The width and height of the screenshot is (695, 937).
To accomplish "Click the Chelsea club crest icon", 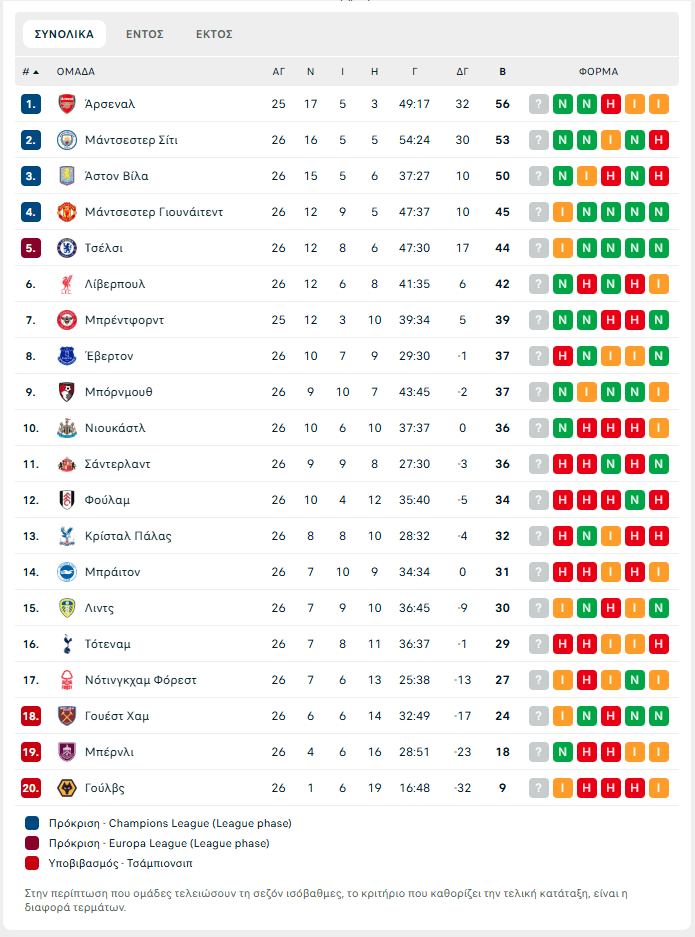I will pyautogui.click(x=67, y=248).
